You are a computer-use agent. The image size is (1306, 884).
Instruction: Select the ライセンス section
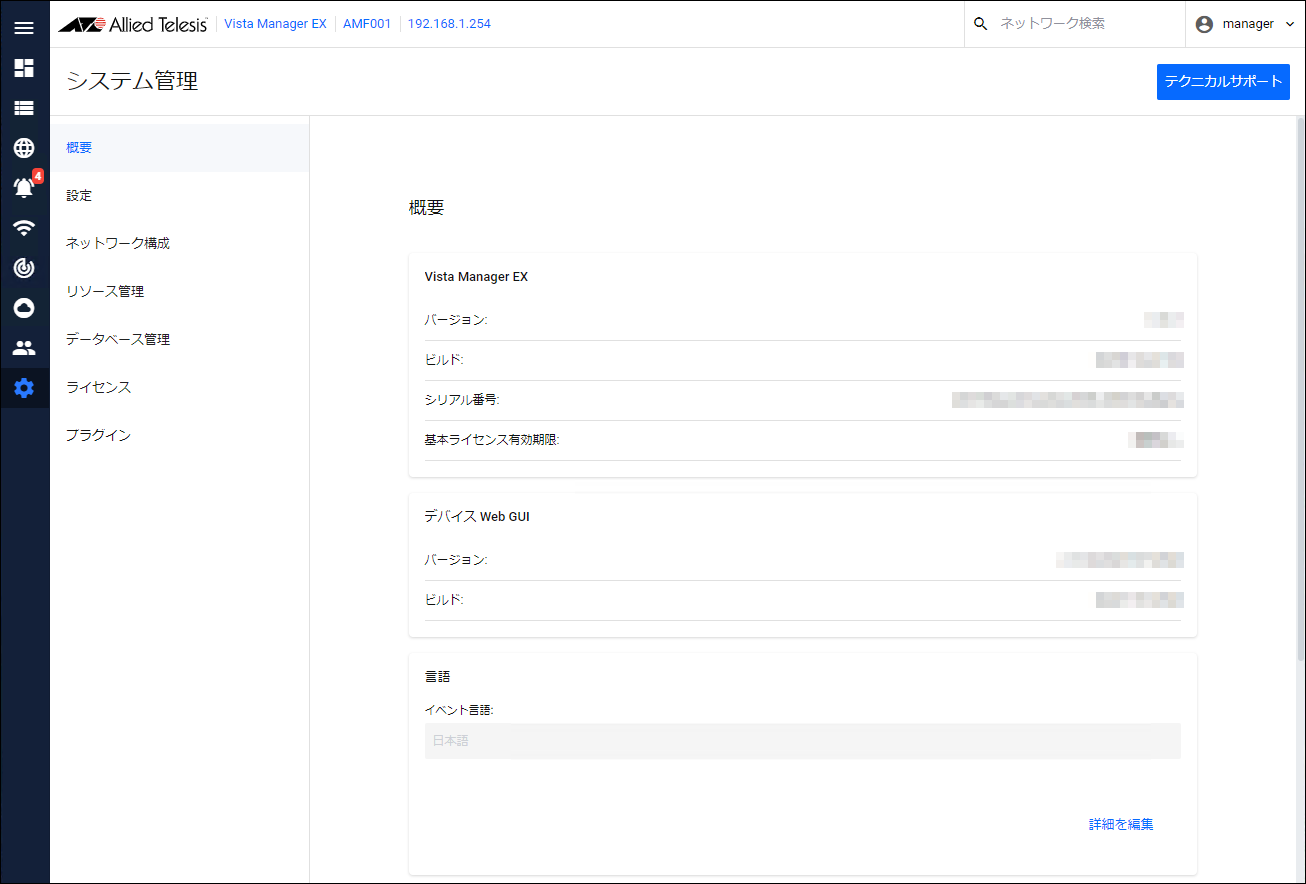(x=97, y=387)
